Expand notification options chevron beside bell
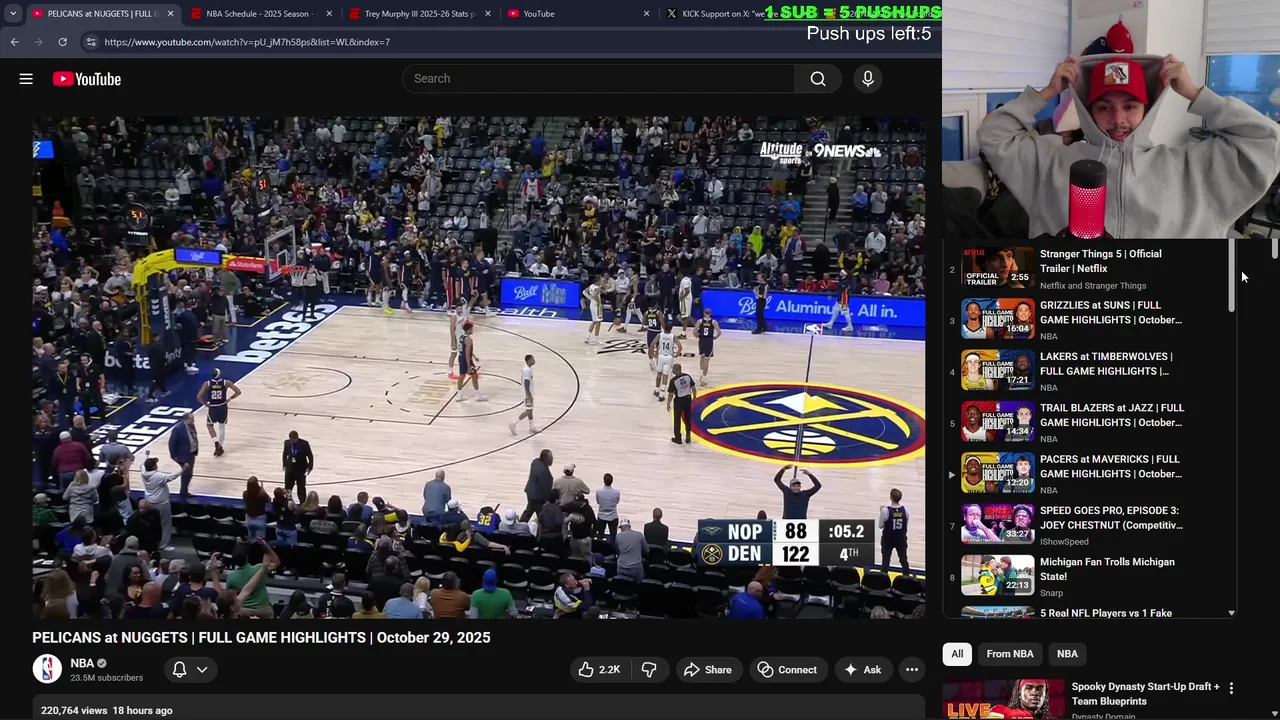Viewport: 1280px width, 720px height. pos(202,670)
